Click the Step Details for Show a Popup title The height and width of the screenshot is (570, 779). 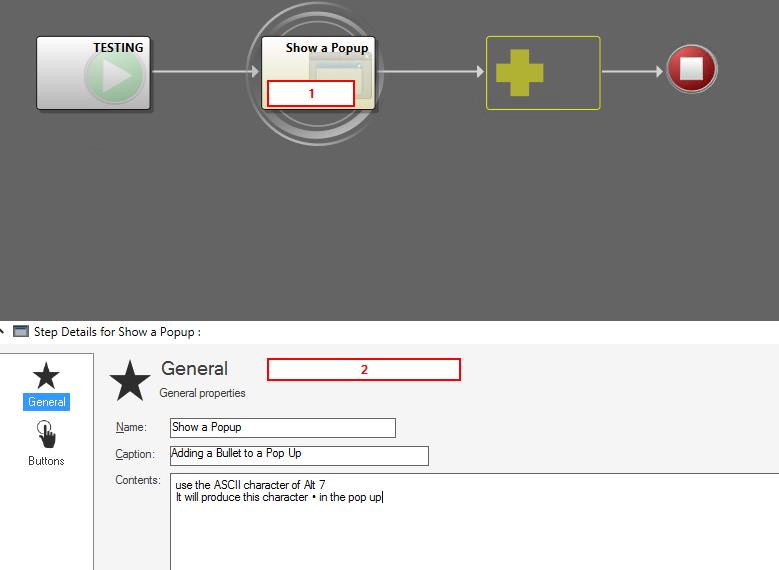tap(117, 332)
